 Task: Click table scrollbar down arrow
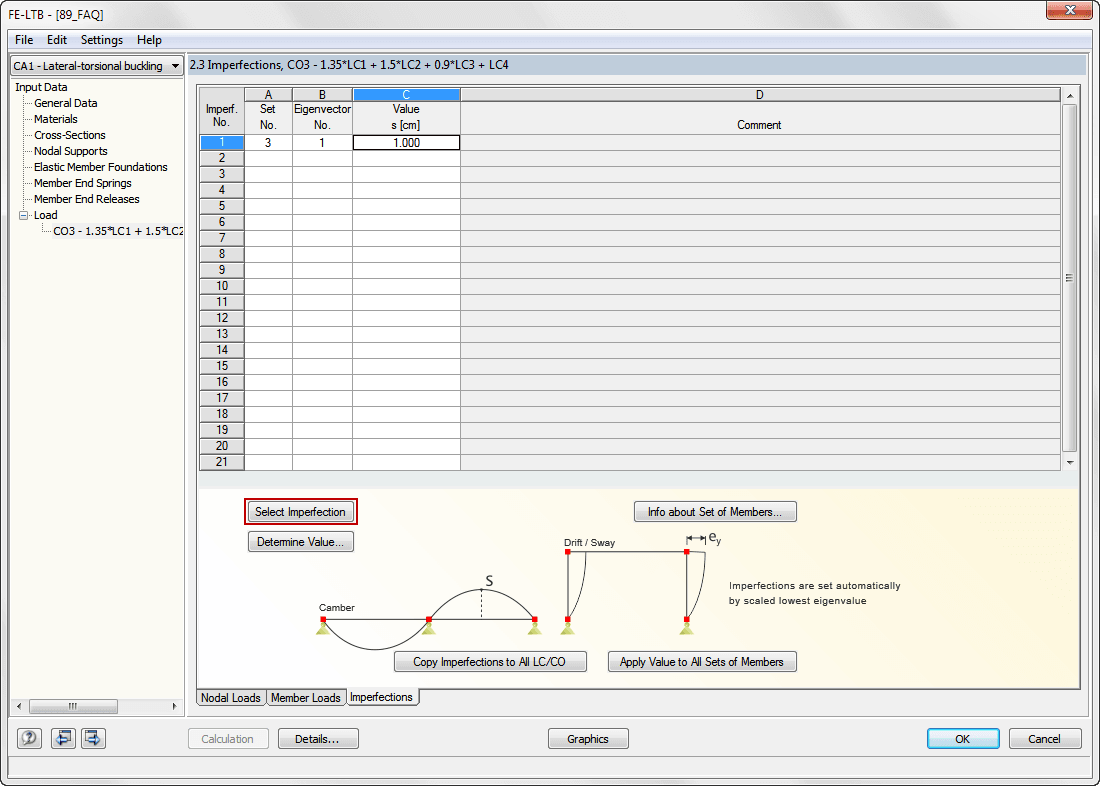coord(1070,462)
